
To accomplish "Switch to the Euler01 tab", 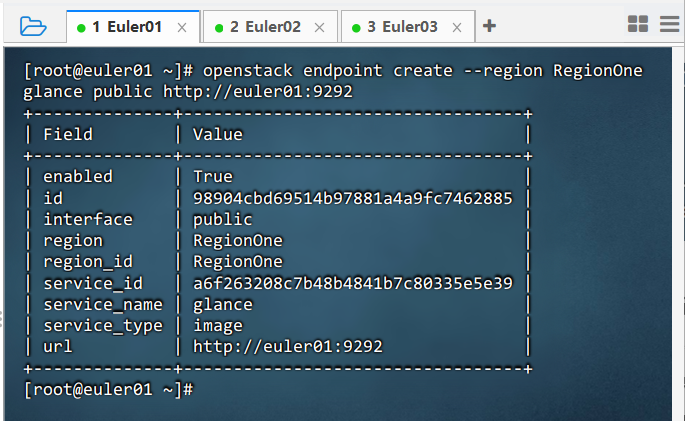I will pos(133,27).
